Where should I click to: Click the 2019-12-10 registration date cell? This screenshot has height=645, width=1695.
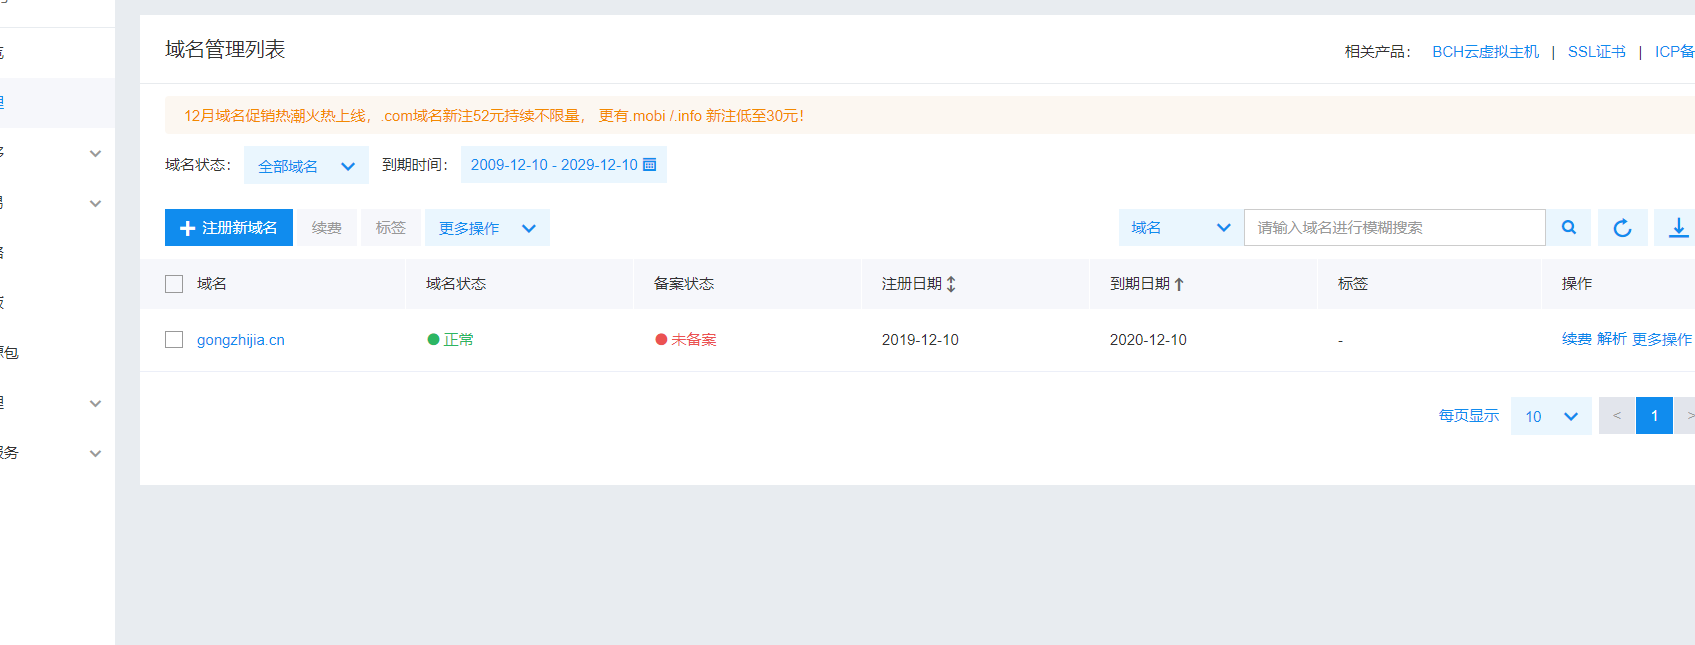920,340
